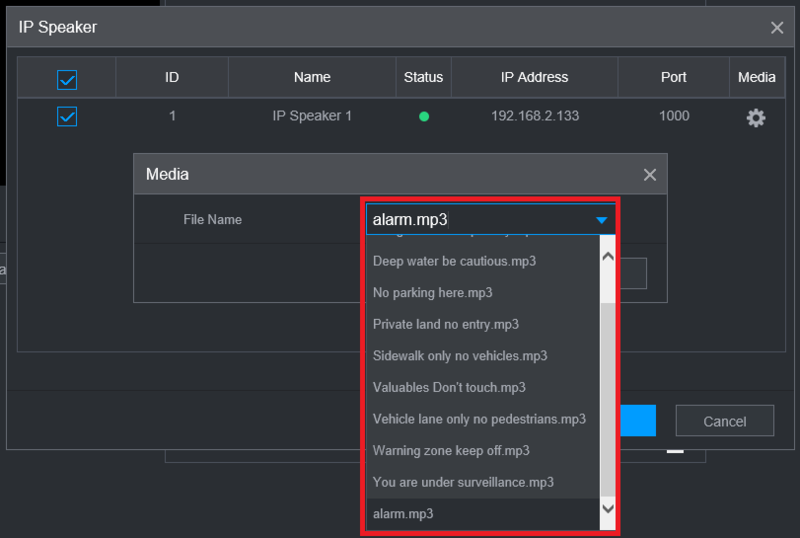Select Warning zone keep off.mp3

[451, 450]
